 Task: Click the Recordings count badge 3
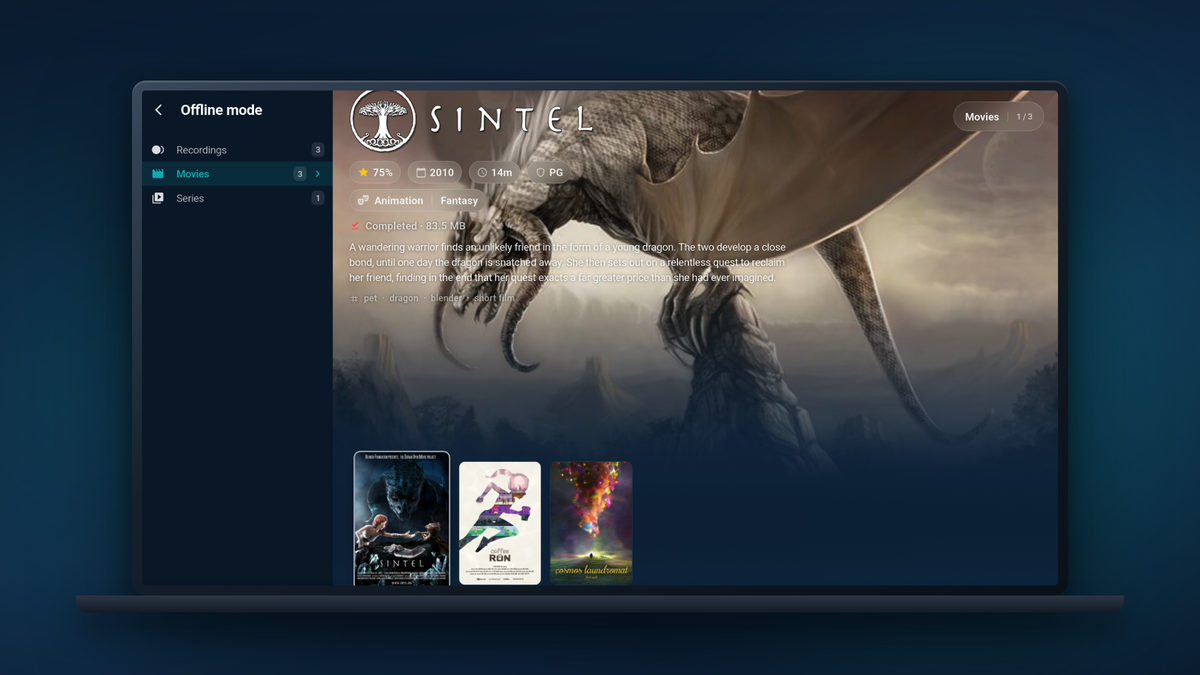318,150
